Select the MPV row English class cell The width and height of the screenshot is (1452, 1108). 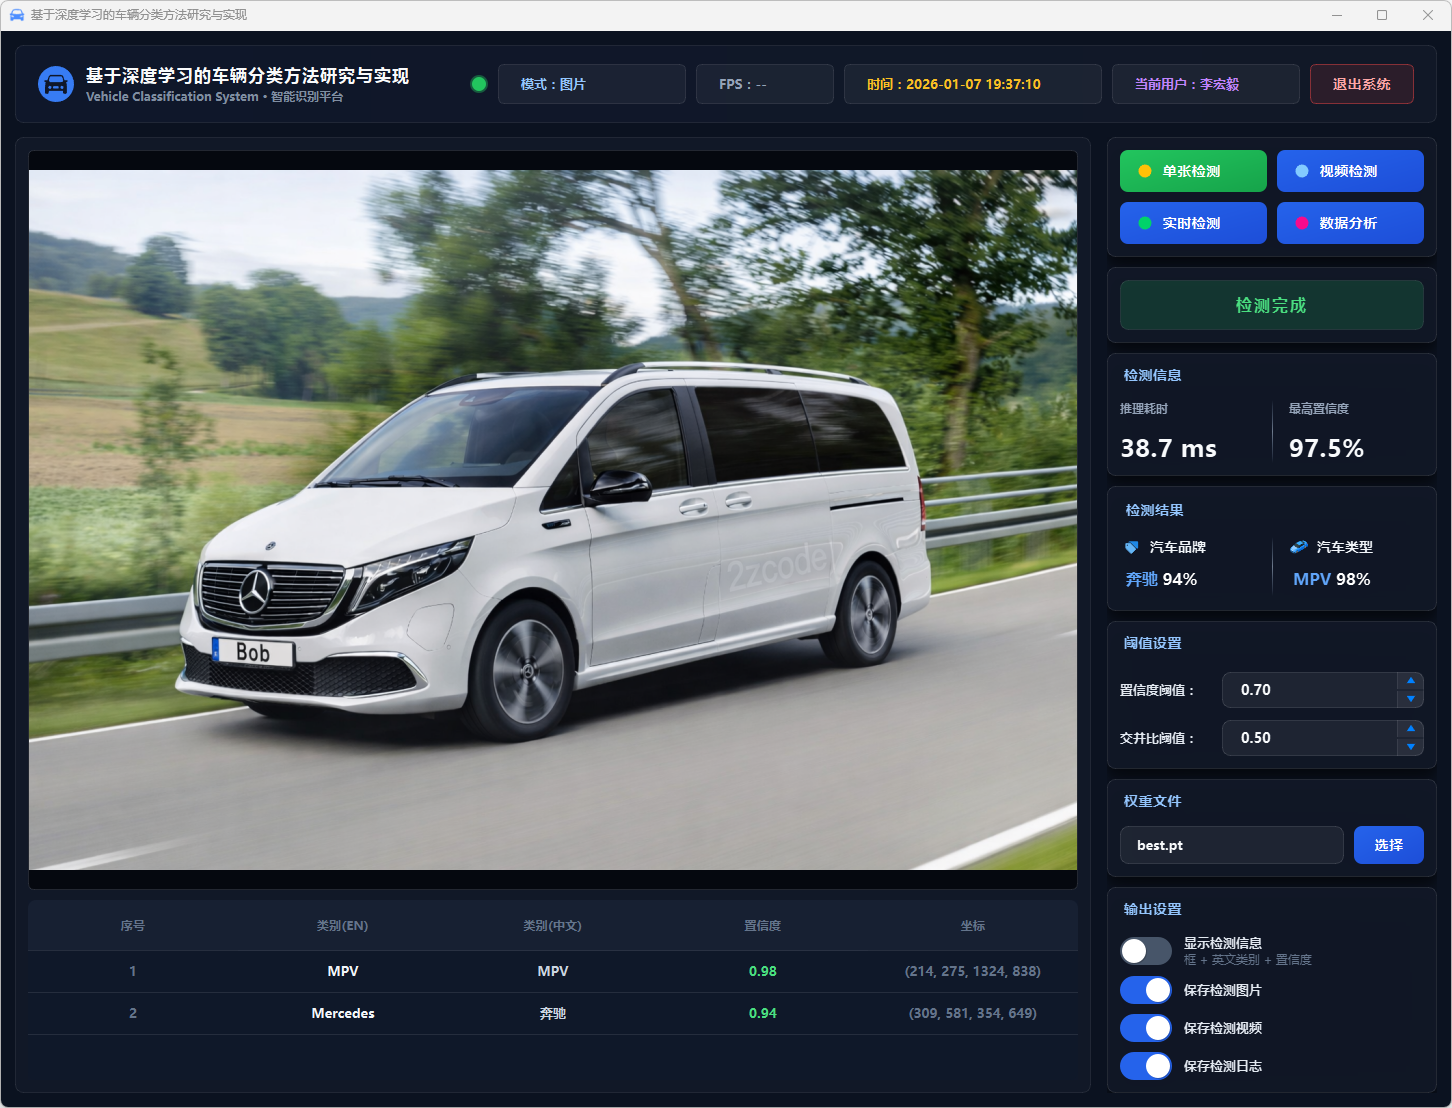(343, 971)
